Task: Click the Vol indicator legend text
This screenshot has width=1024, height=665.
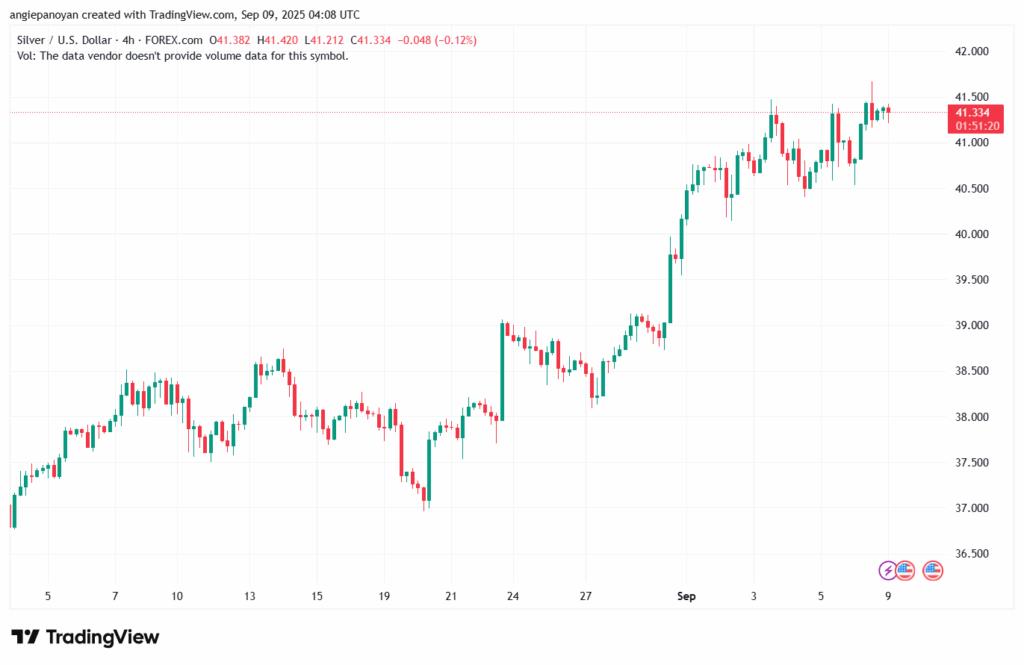Action: [x=183, y=56]
